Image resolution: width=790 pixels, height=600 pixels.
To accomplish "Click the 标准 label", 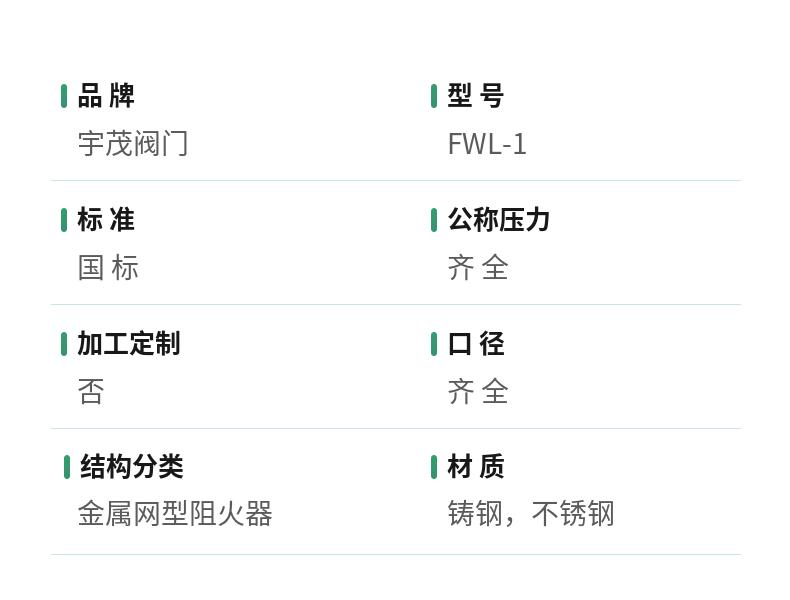I will tap(106, 220).
